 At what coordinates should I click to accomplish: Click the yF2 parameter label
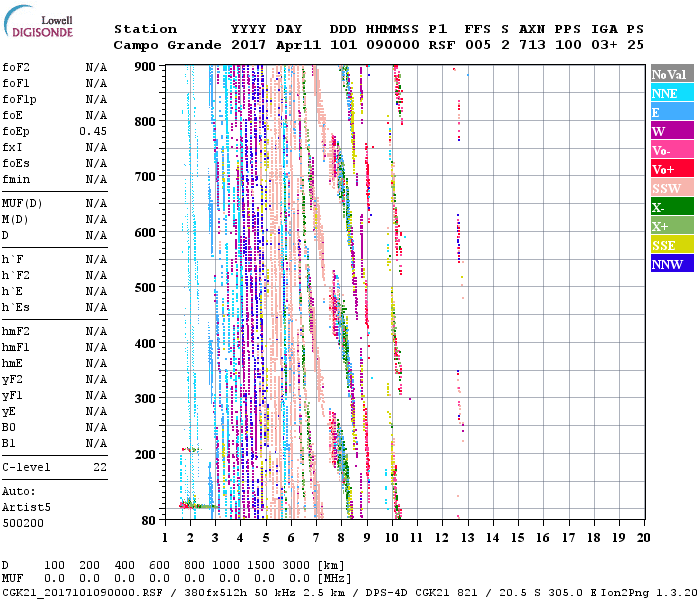(x=12, y=379)
